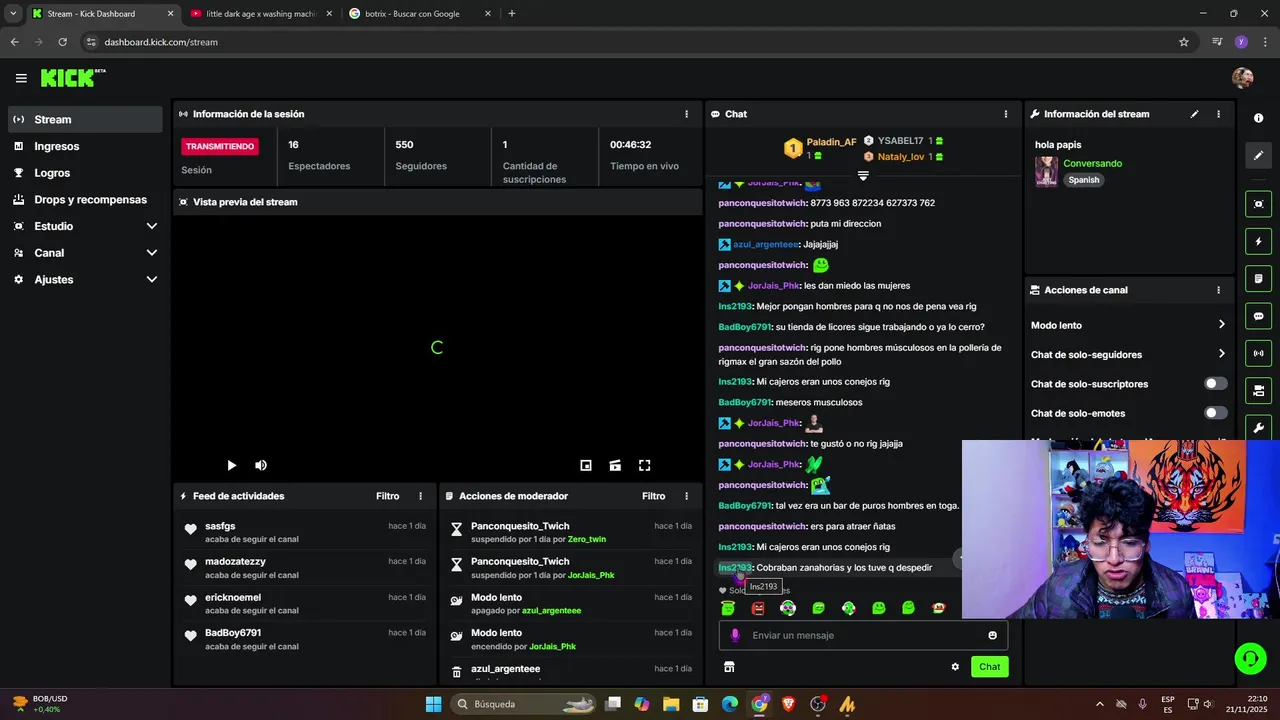Toggle Chat de solo-emotes switch

coord(1216,413)
